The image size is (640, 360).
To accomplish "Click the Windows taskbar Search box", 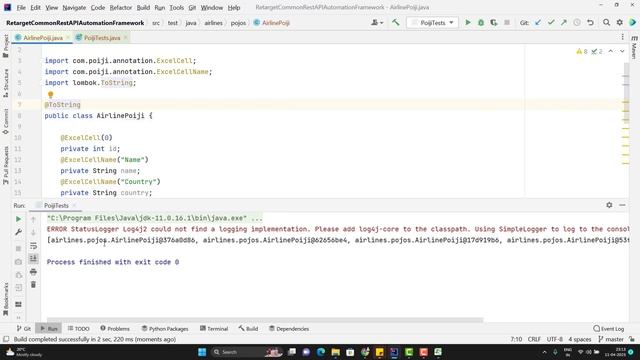I will coord(247,352).
